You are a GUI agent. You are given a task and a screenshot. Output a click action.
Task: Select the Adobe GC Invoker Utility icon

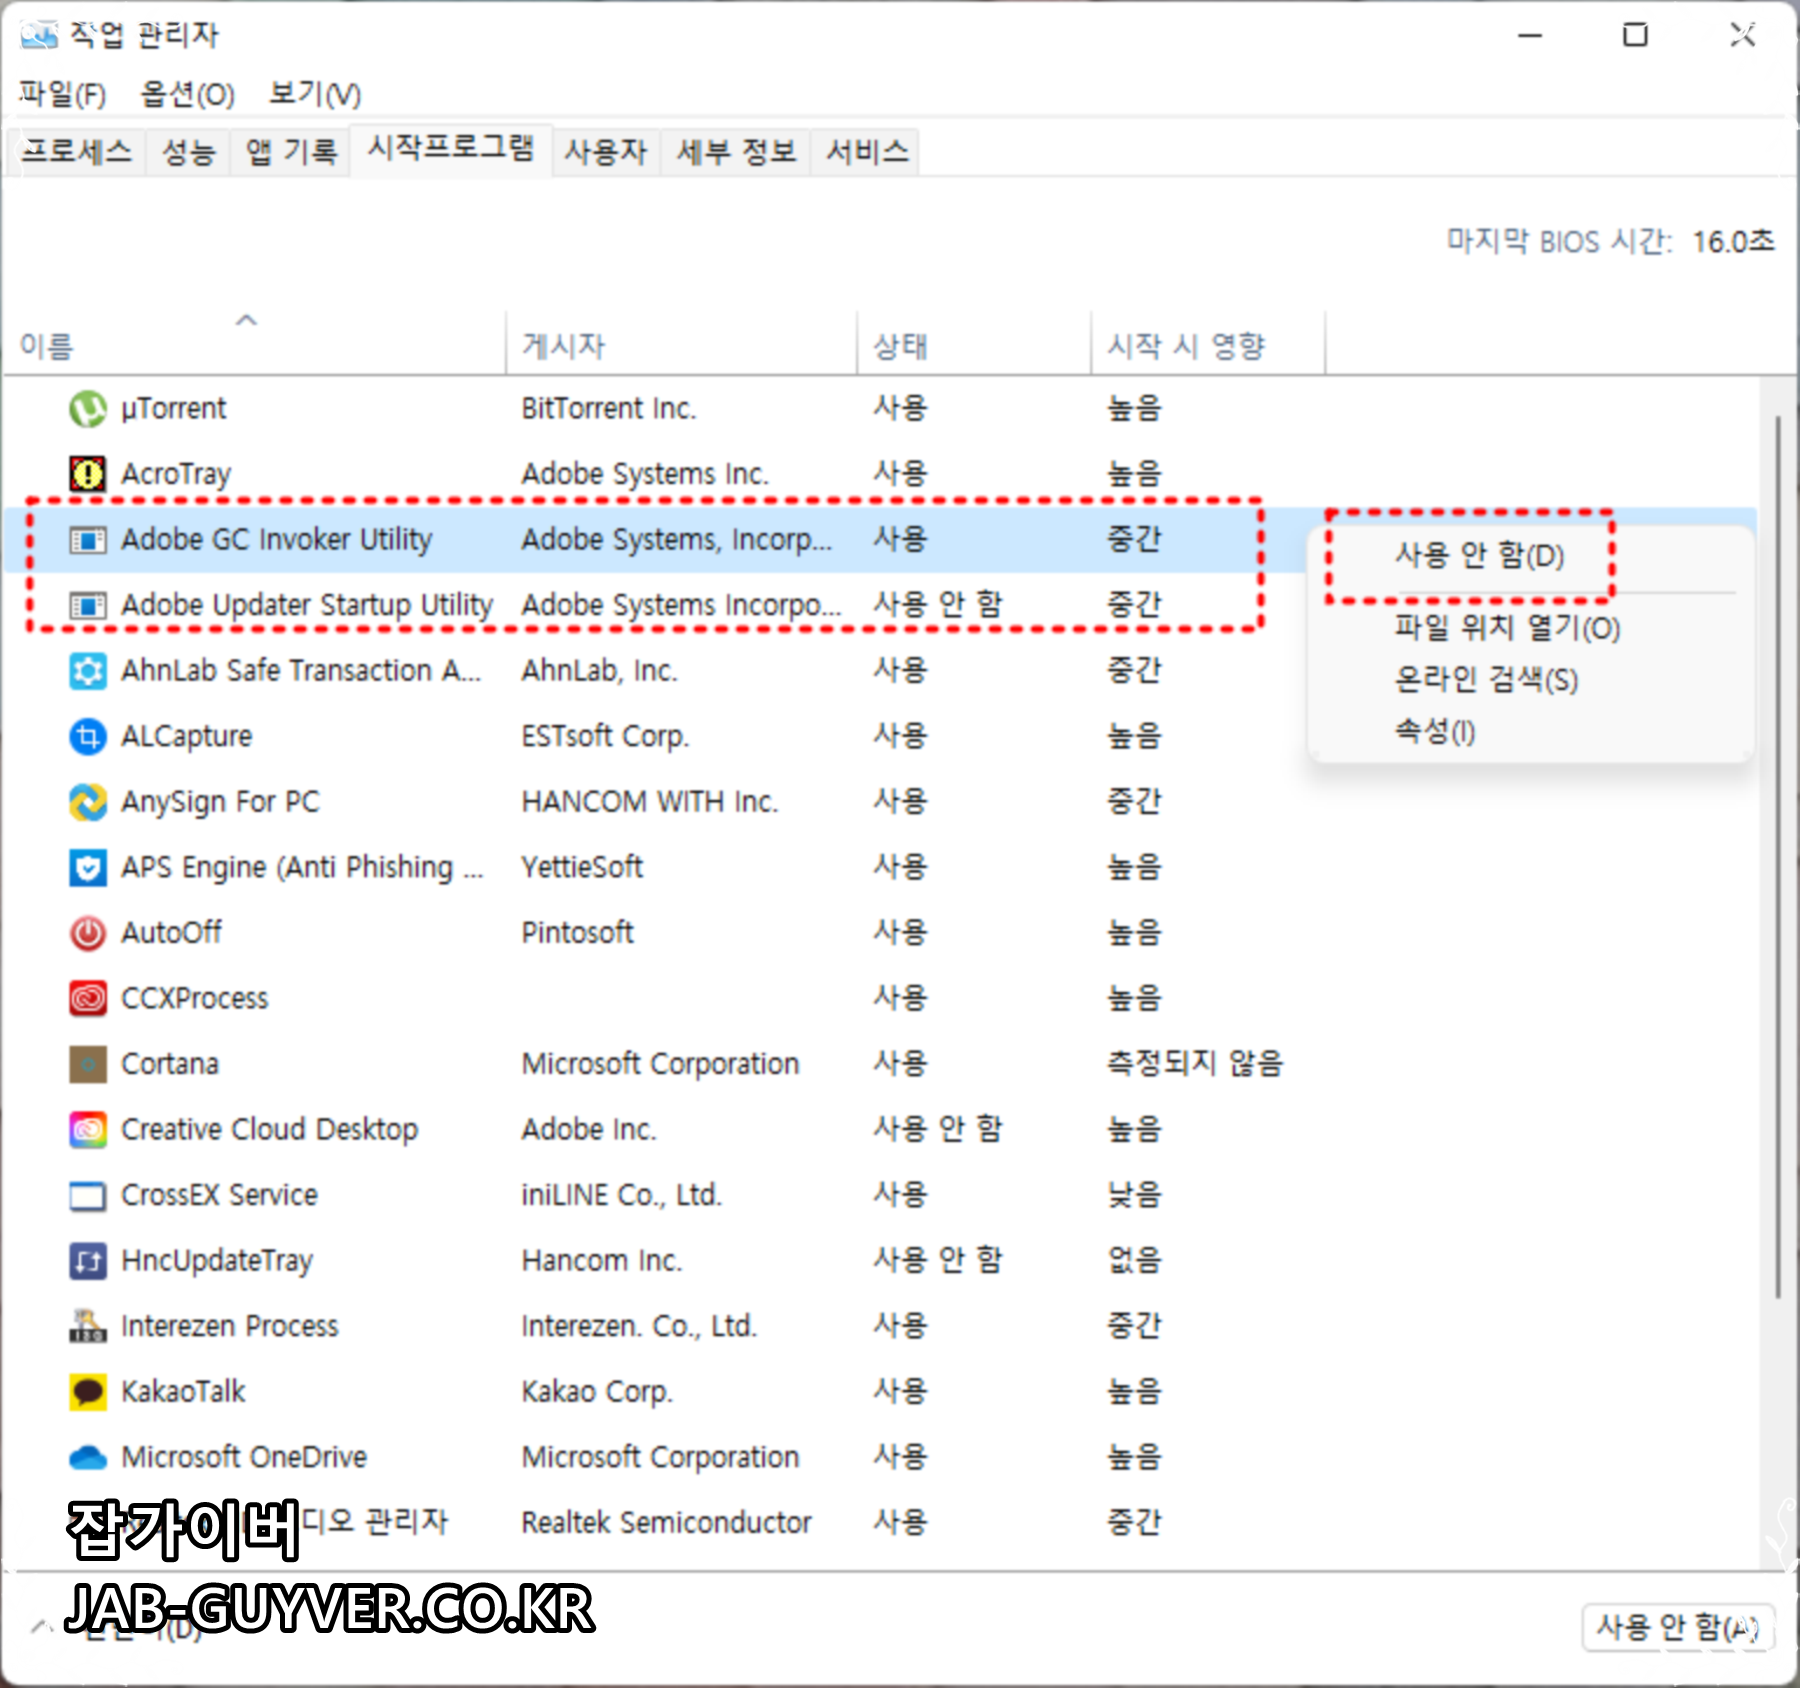click(x=88, y=540)
